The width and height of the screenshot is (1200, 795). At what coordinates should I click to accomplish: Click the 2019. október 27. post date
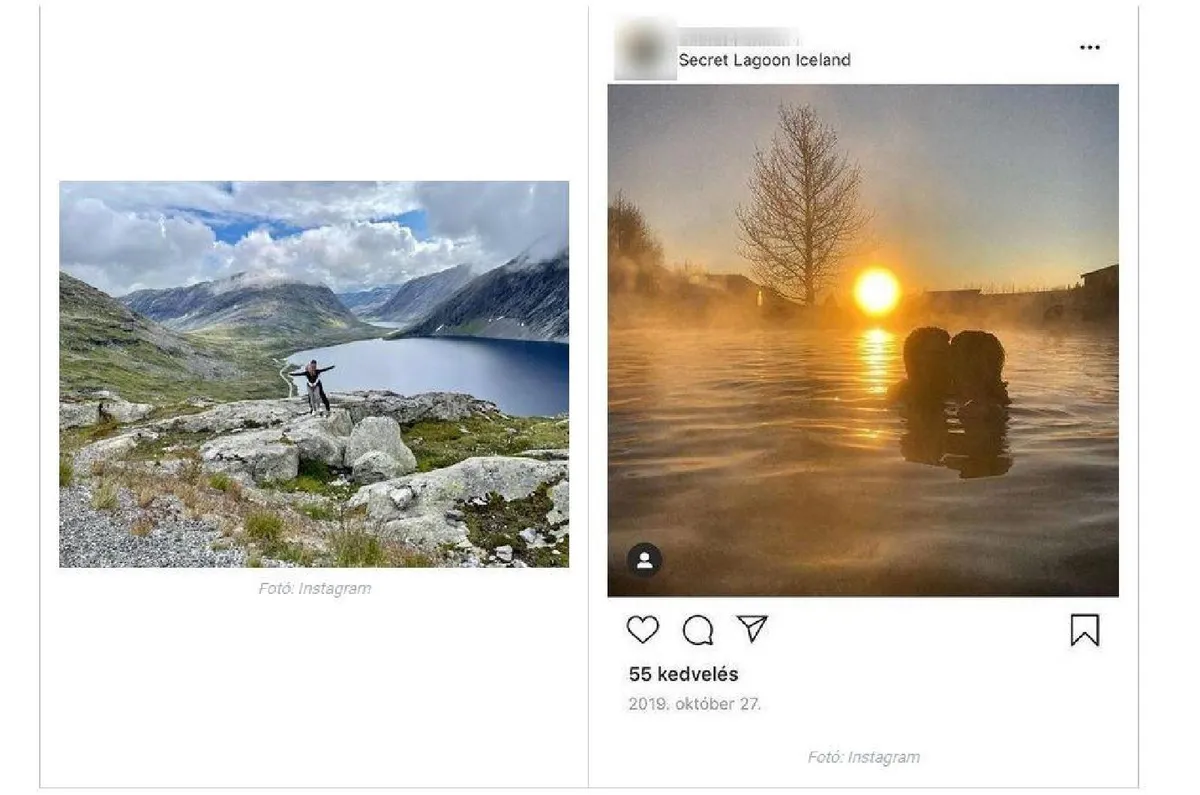click(695, 704)
